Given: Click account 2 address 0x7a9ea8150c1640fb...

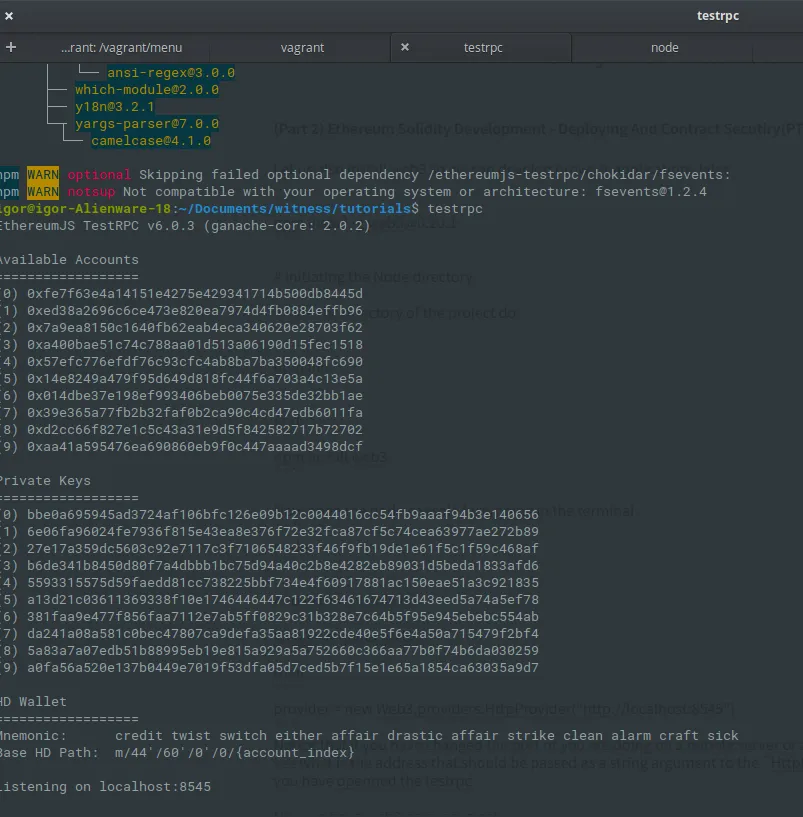Looking at the screenshot, I should (195, 328).
